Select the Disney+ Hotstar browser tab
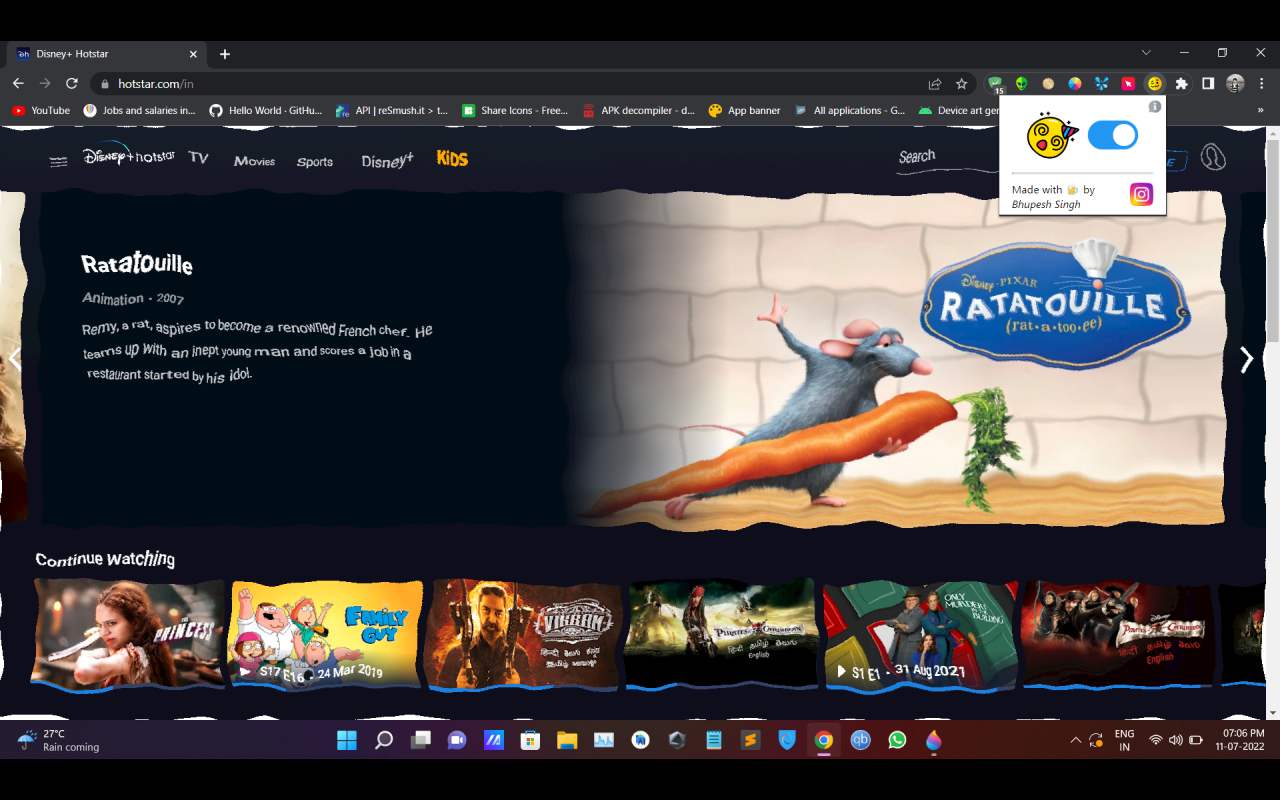Viewport: 1280px width, 800px height. tap(108, 54)
